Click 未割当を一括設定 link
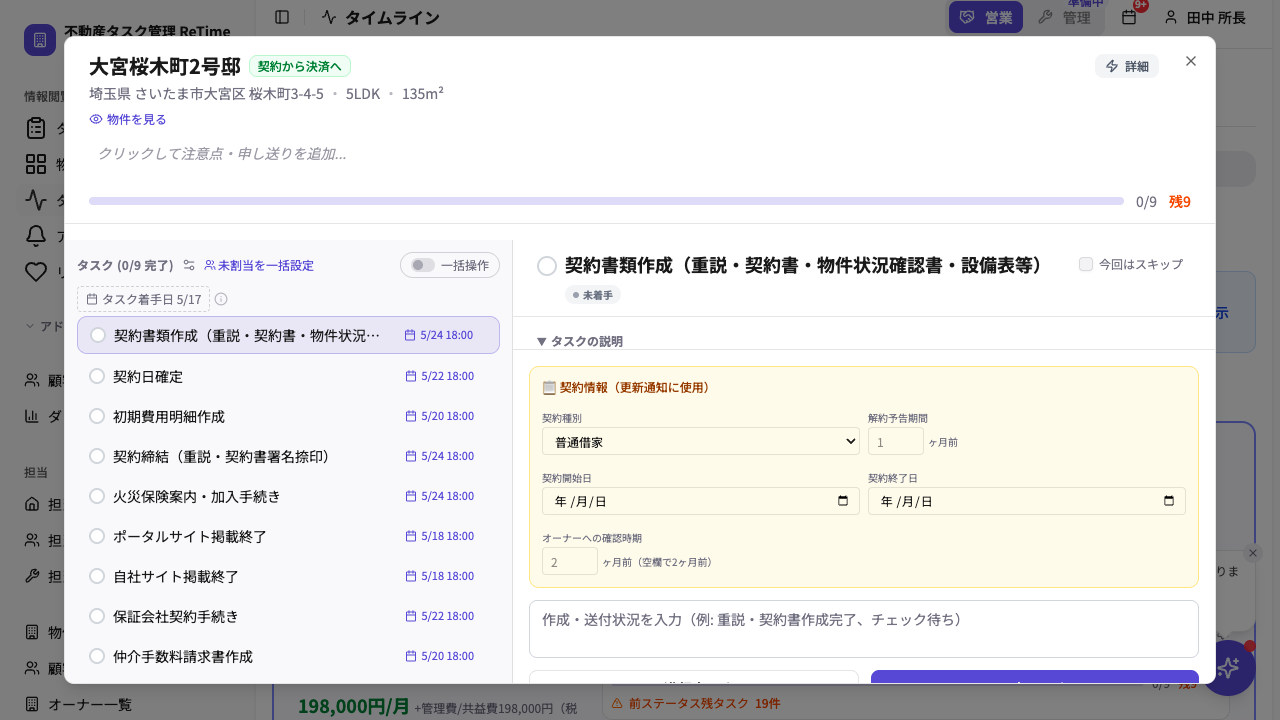The height and width of the screenshot is (720, 1280). [259, 265]
